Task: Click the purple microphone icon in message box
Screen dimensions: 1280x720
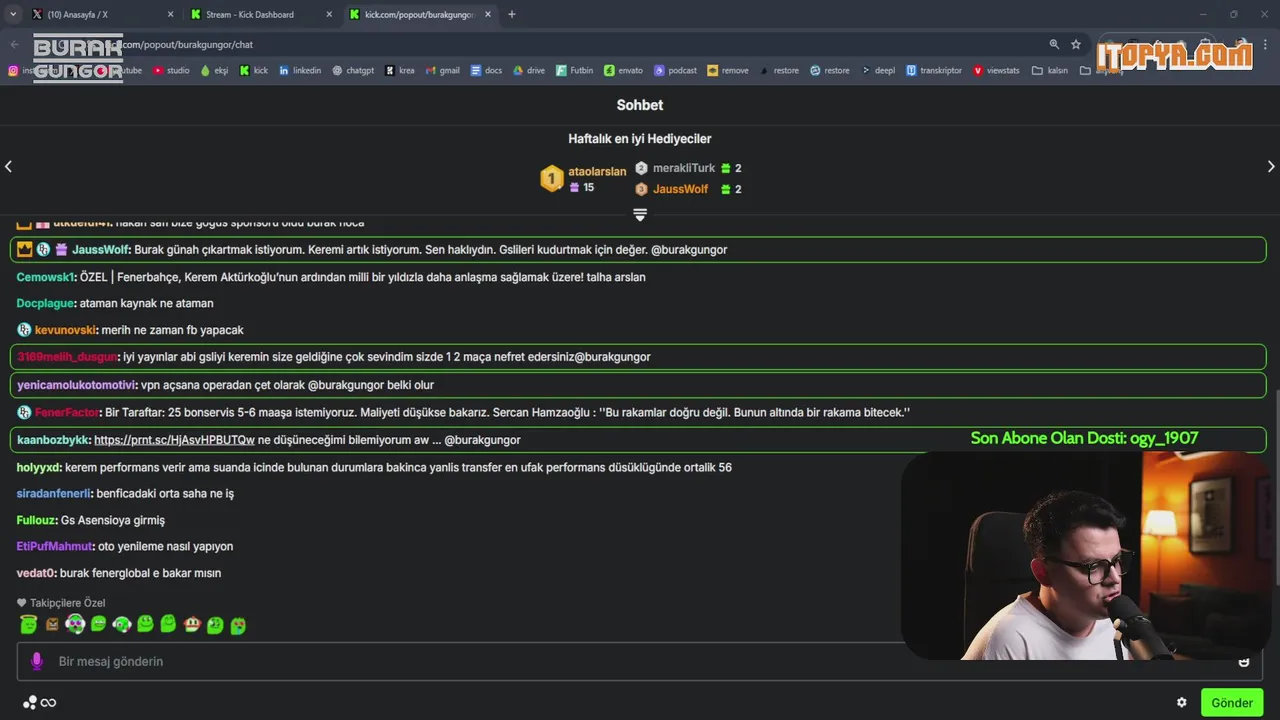Action: tap(37, 661)
